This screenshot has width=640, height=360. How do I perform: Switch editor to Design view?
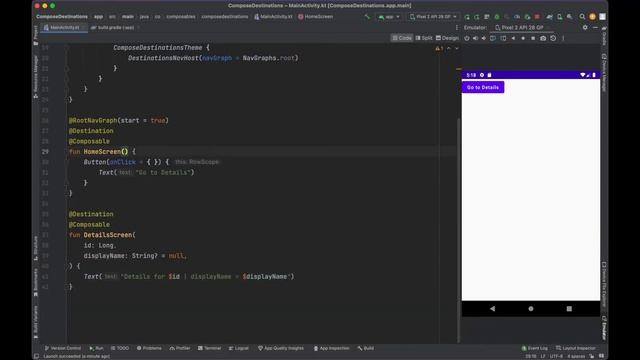[447, 38]
